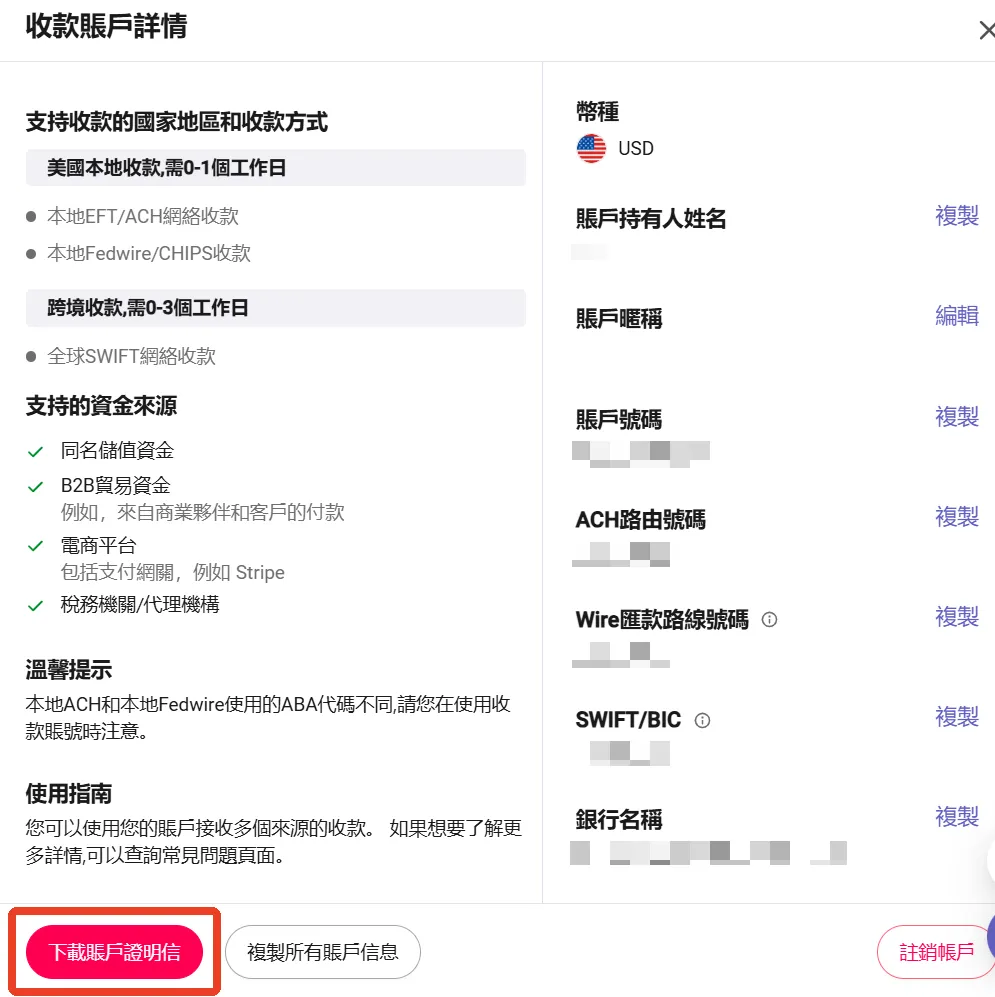The image size is (995, 997).
Task: Select the 美國本地收款 section header
Action: (276, 168)
